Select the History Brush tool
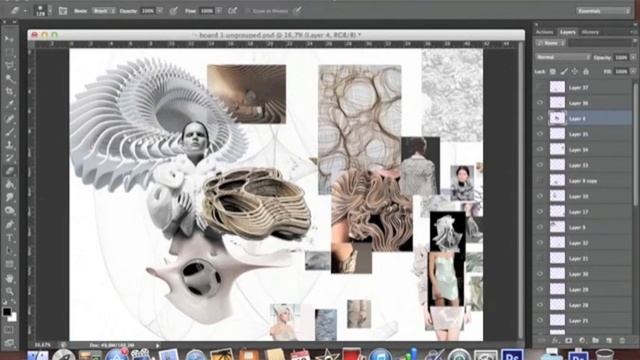 pyautogui.click(x=9, y=158)
